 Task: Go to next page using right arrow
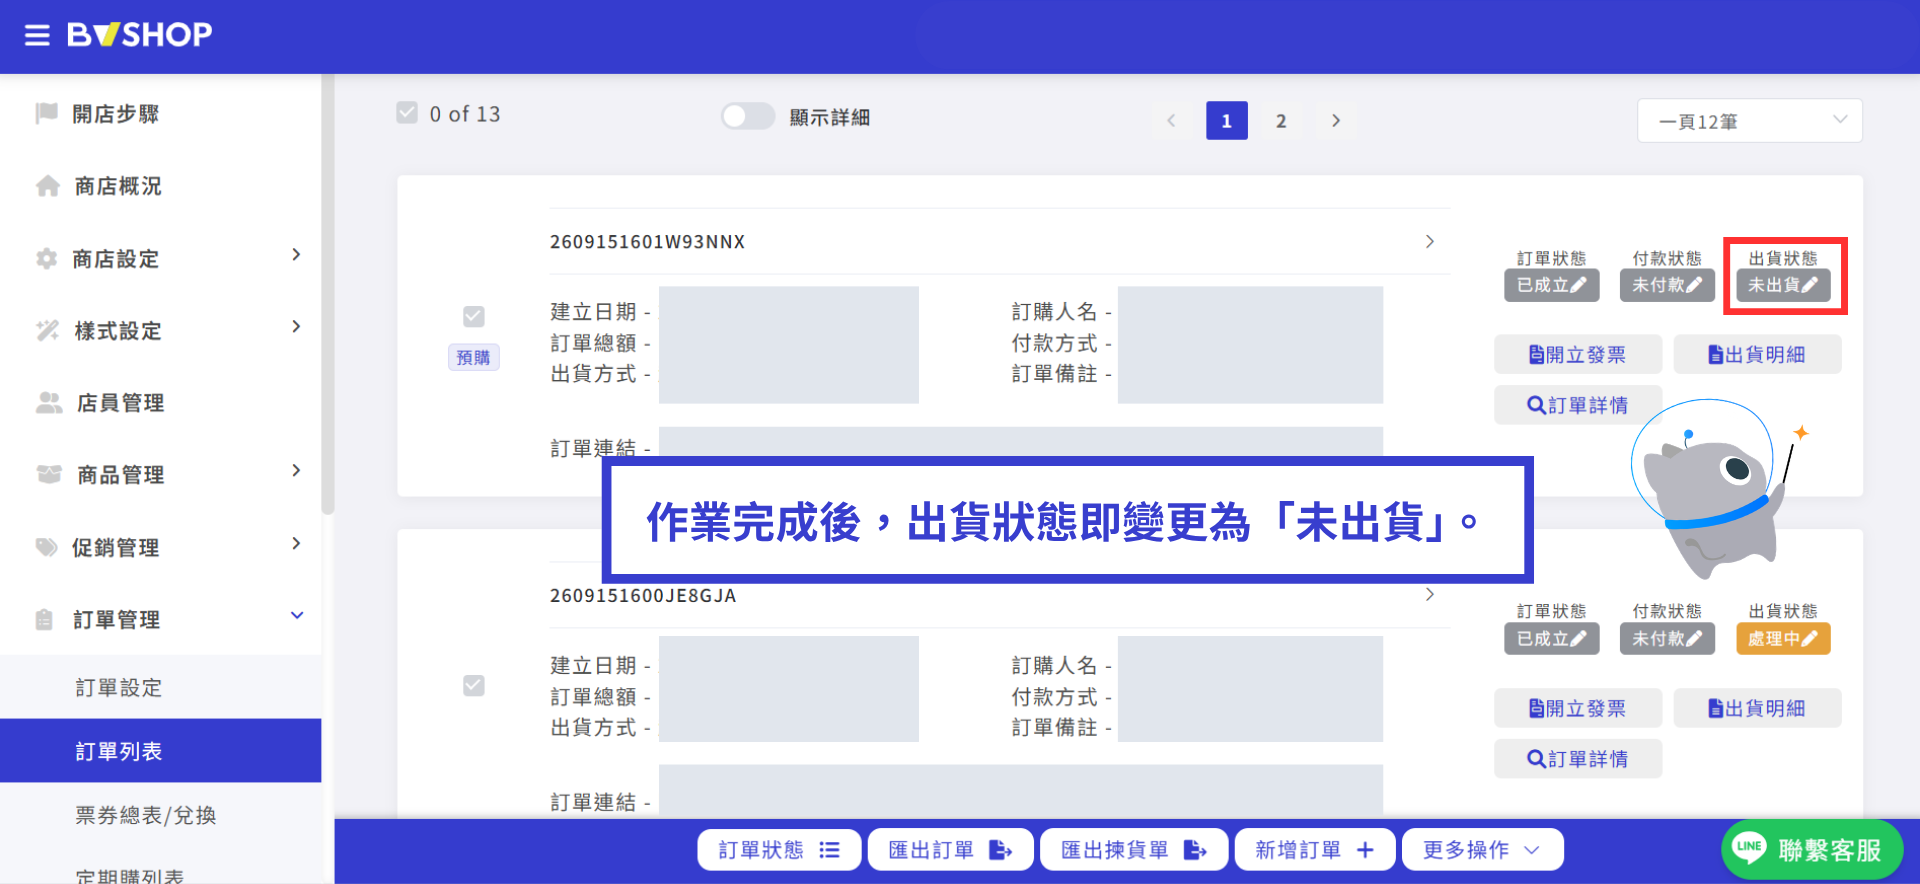point(1336,121)
